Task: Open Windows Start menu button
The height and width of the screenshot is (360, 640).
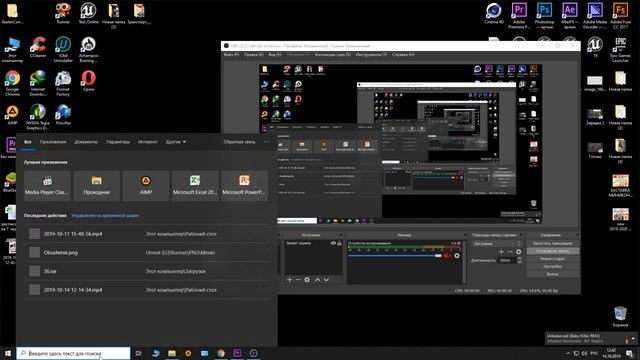Action: coord(8,353)
